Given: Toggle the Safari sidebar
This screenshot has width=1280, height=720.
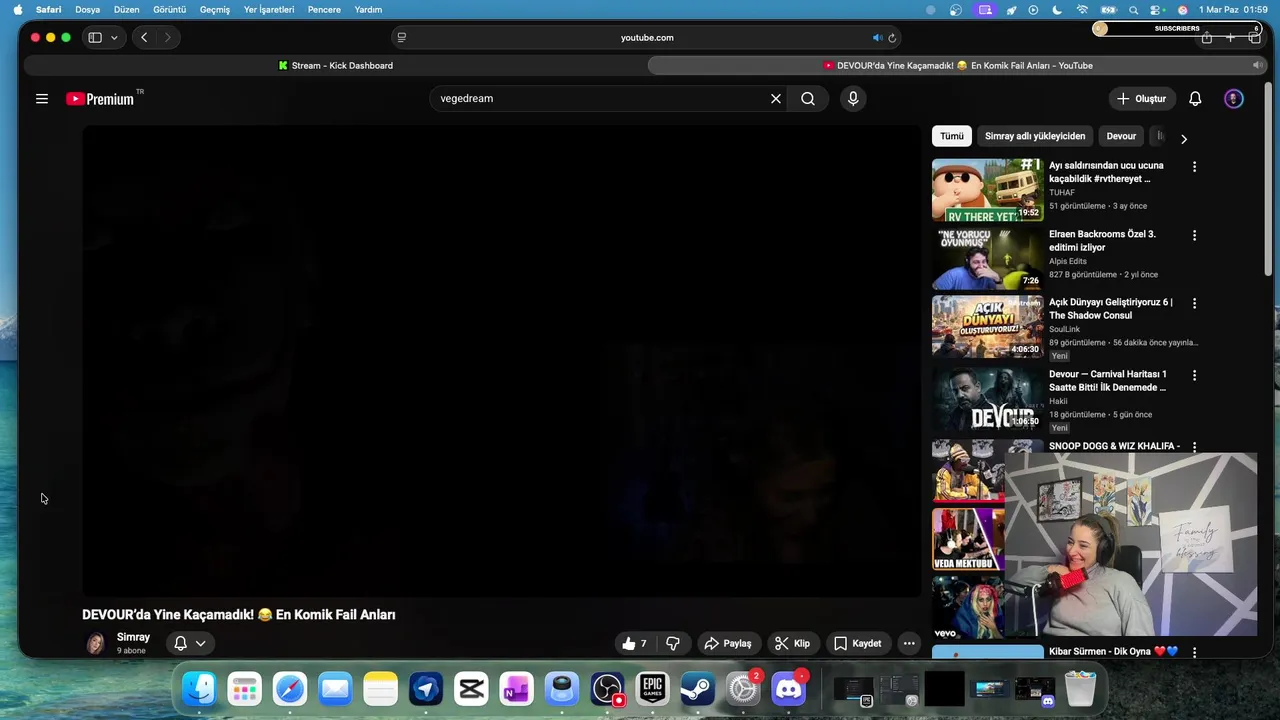Looking at the screenshot, I should coord(95,38).
